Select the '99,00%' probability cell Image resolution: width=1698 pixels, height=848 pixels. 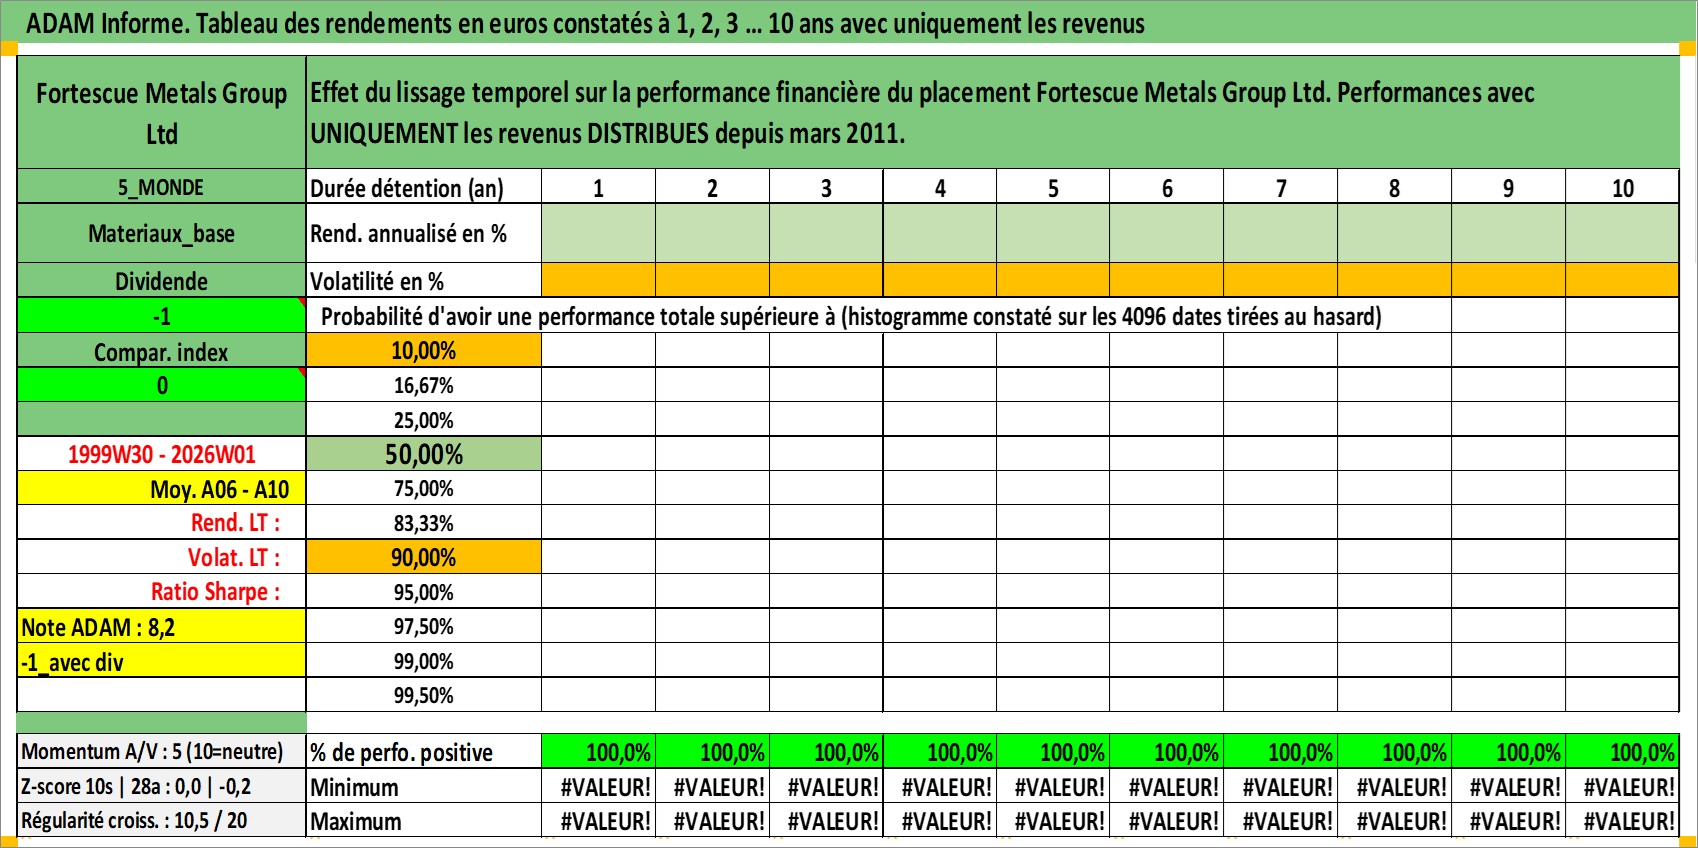point(424,661)
